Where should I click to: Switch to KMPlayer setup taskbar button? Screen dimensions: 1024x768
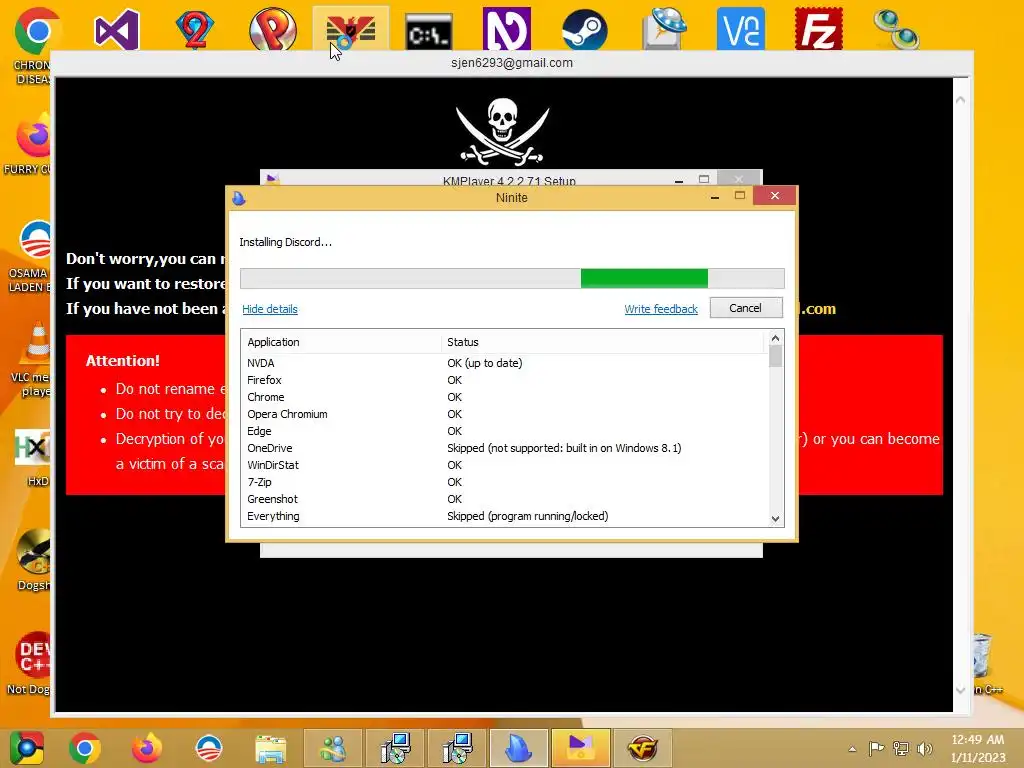pyautogui.click(x=581, y=748)
